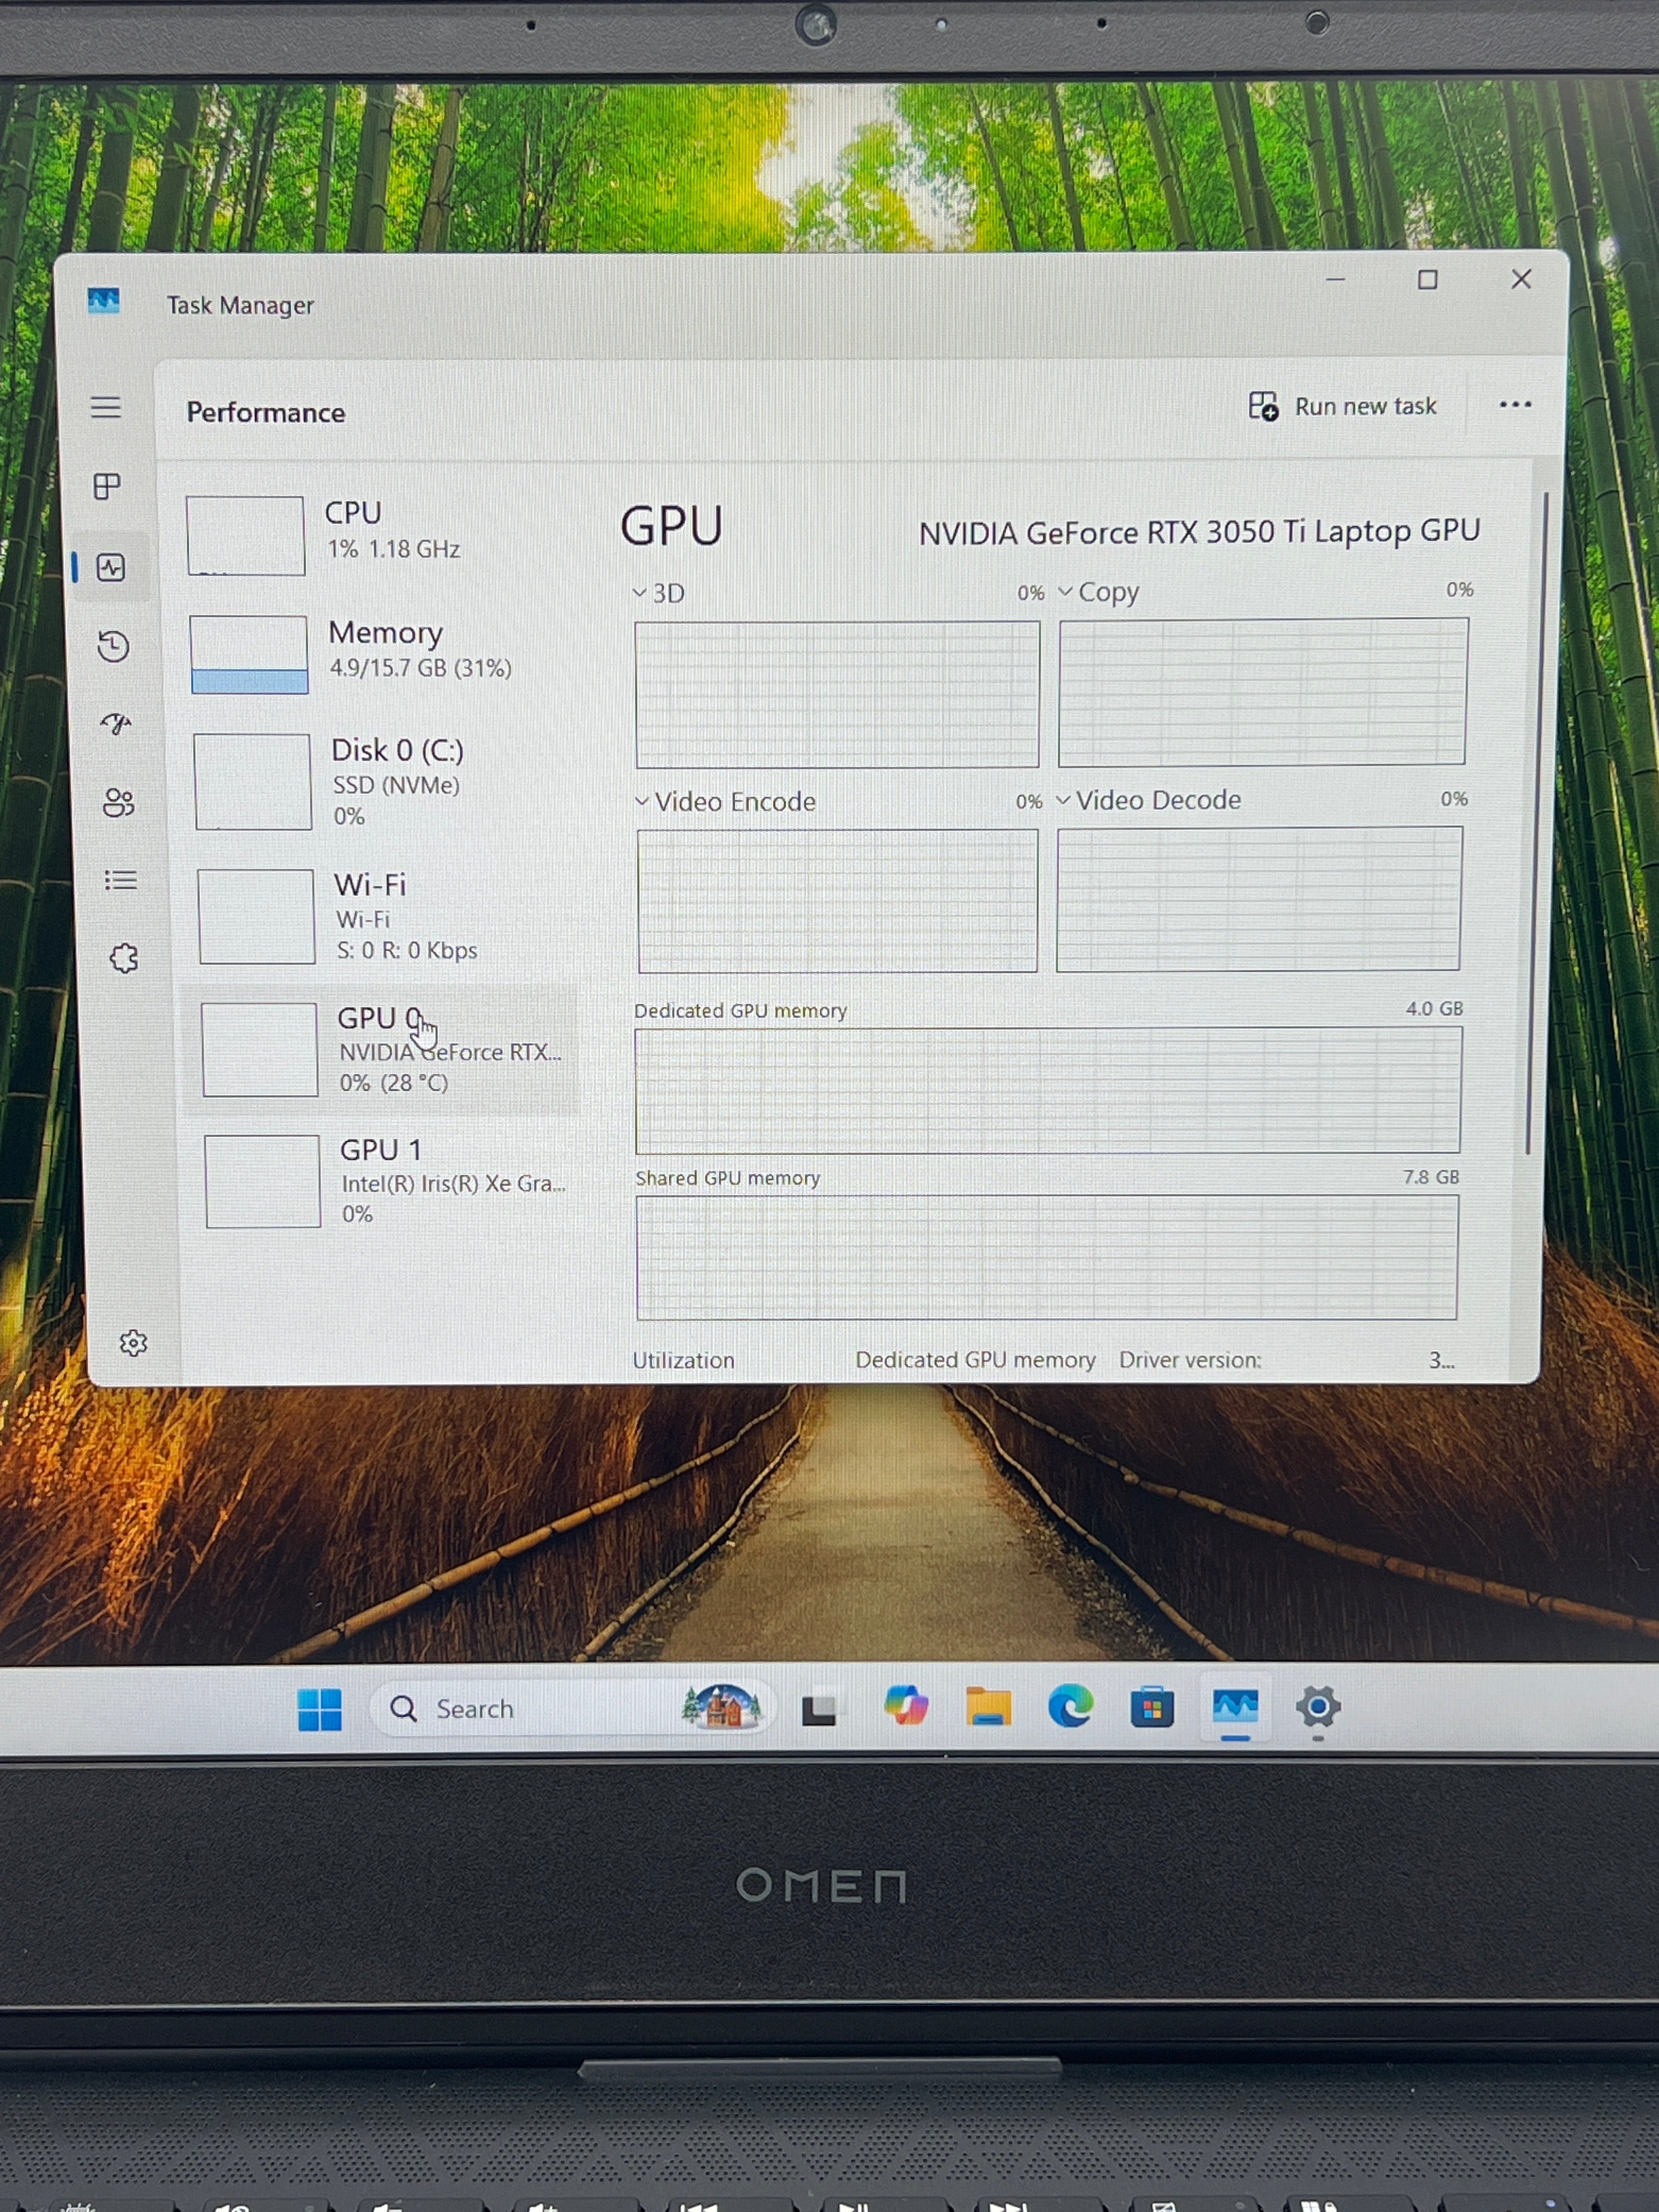Click the search highlight holiday image in taskbar
The image size is (1659, 2212).
[721, 1706]
